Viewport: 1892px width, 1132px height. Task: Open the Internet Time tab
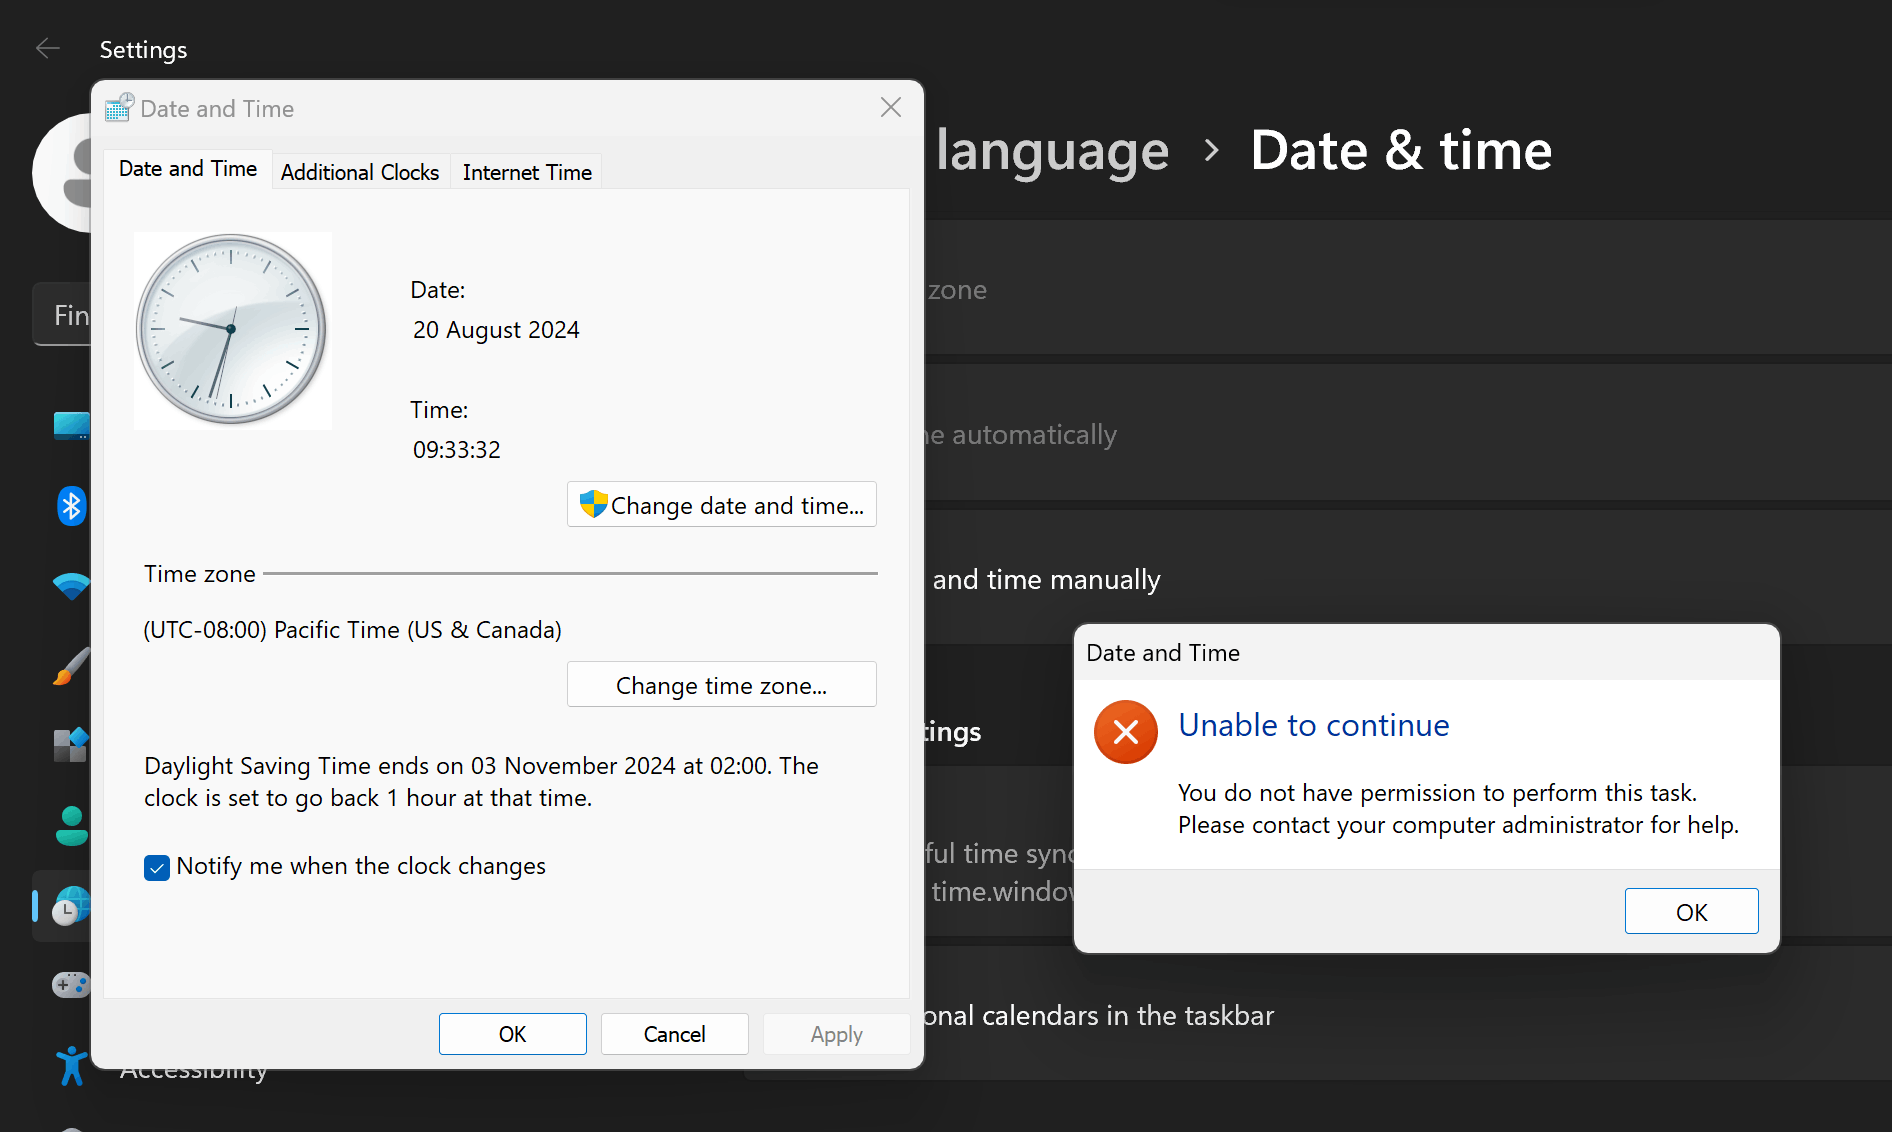pyautogui.click(x=526, y=171)
